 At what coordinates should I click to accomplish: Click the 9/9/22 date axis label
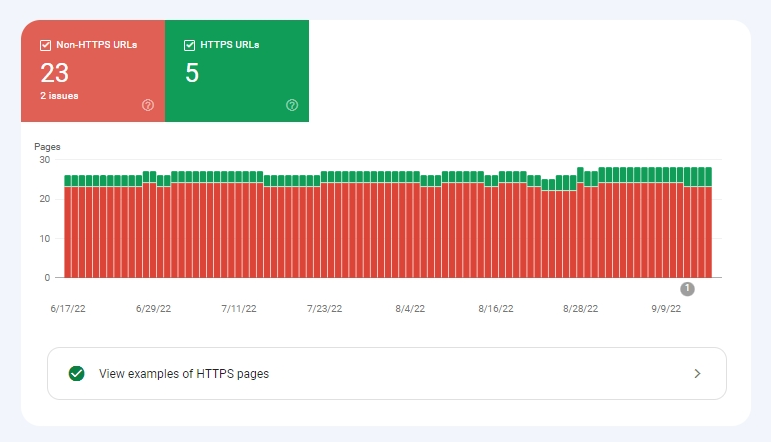pos(666,309)
